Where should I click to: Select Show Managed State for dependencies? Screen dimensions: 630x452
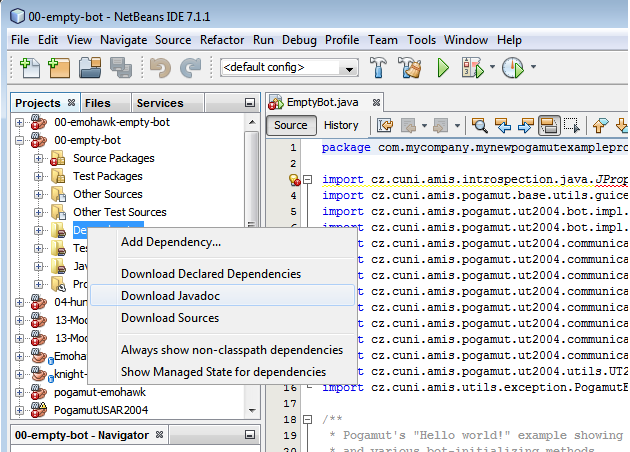pos(223,372)
